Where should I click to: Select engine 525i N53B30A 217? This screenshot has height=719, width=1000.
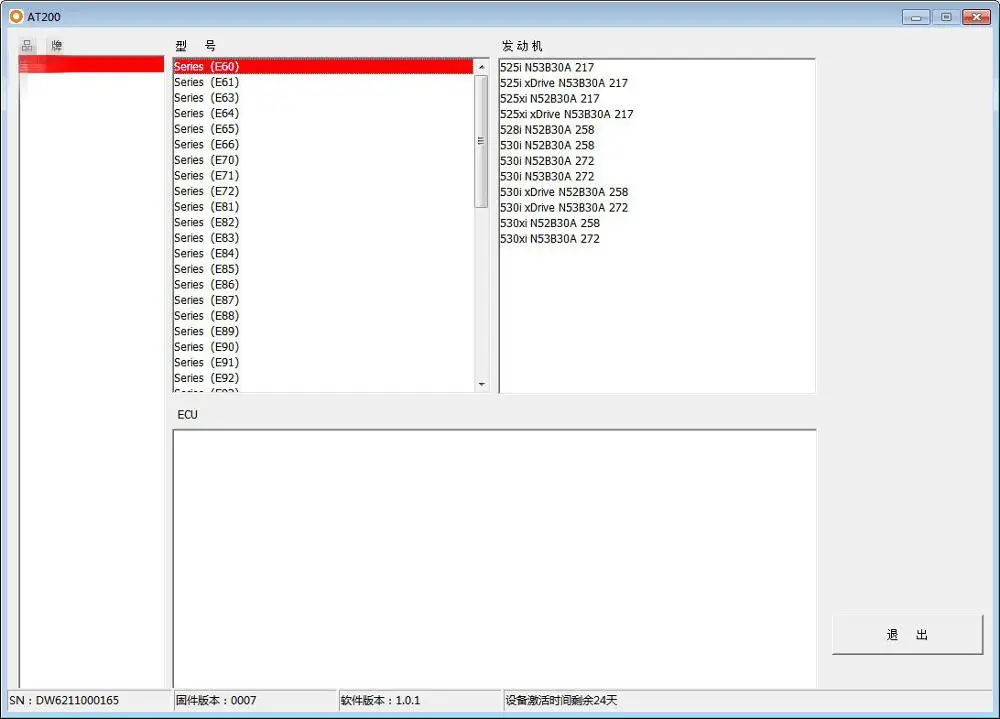click(x=547, y=67)
